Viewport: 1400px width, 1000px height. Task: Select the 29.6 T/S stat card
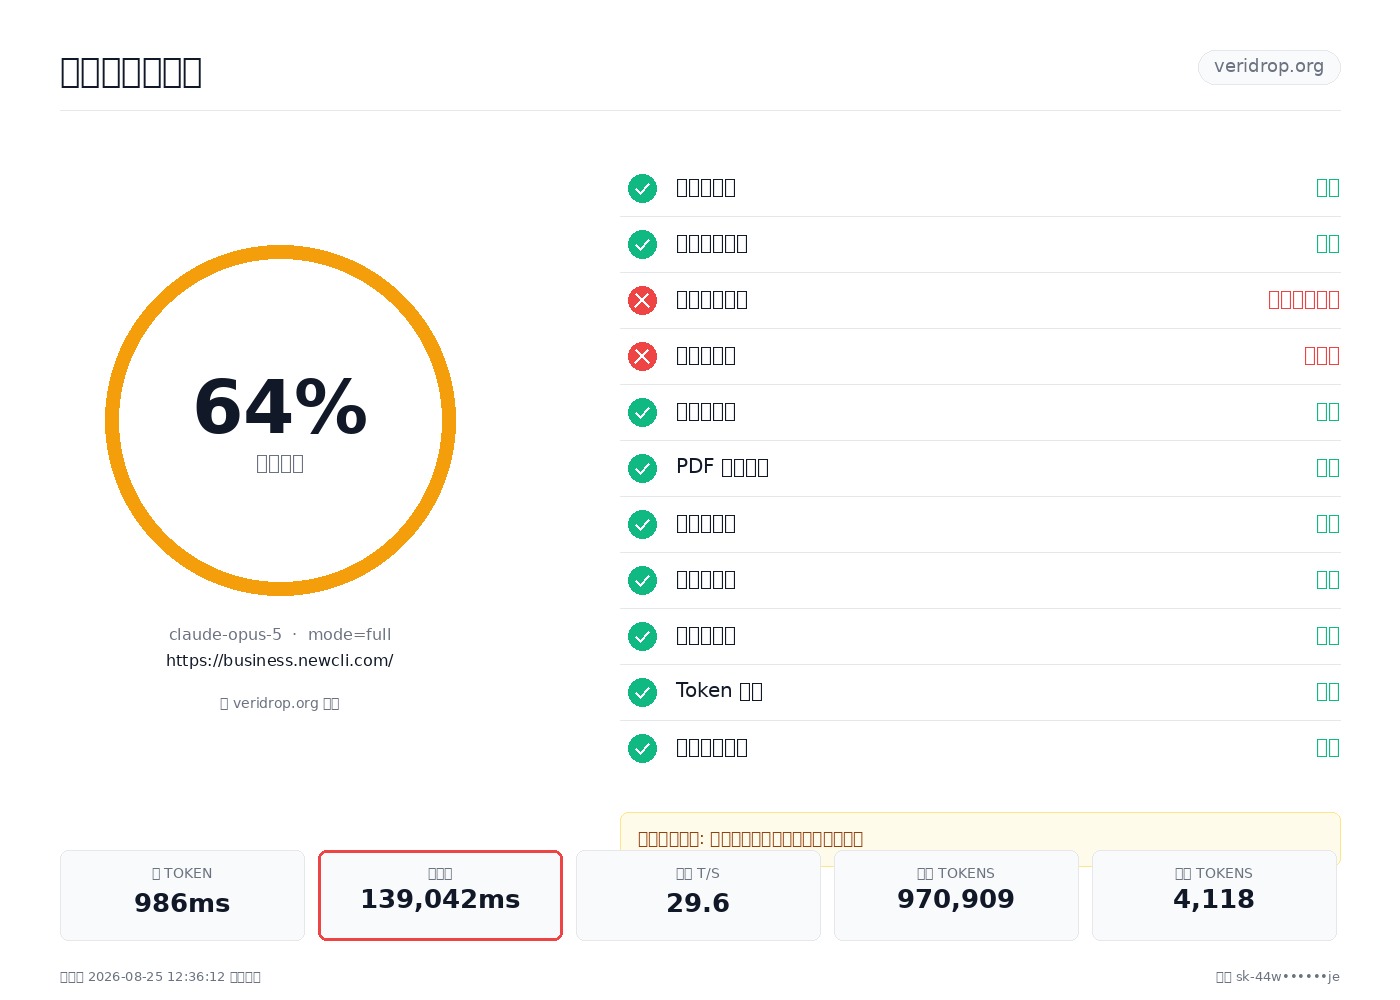698,895
